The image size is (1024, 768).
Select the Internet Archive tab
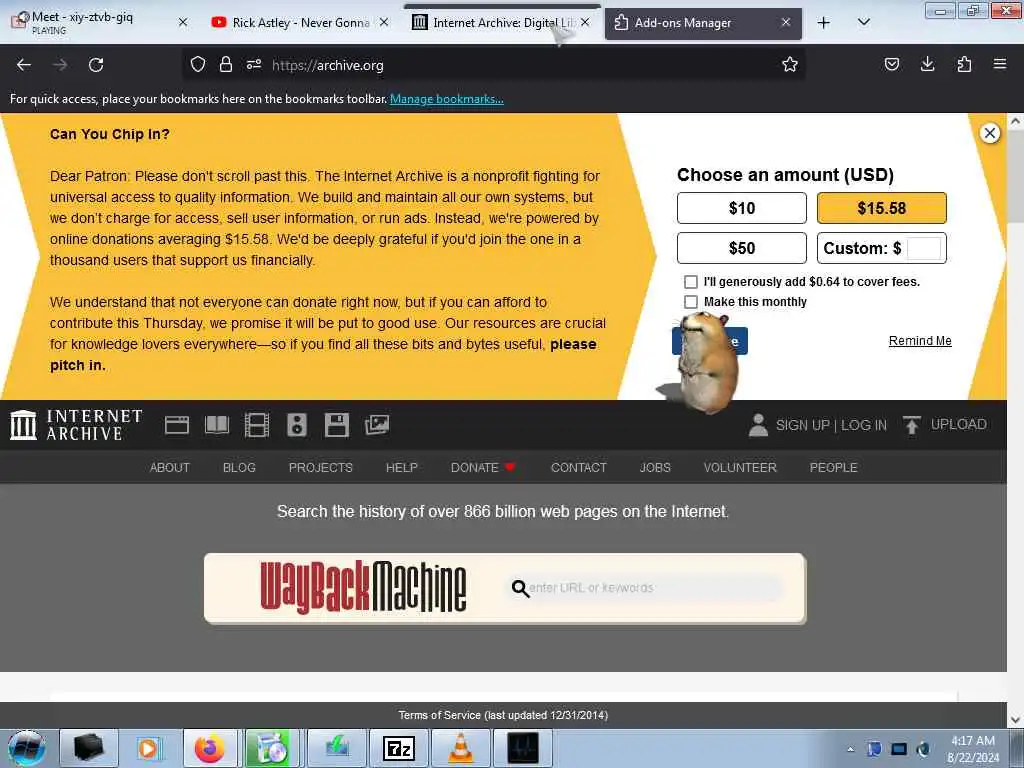492,23
